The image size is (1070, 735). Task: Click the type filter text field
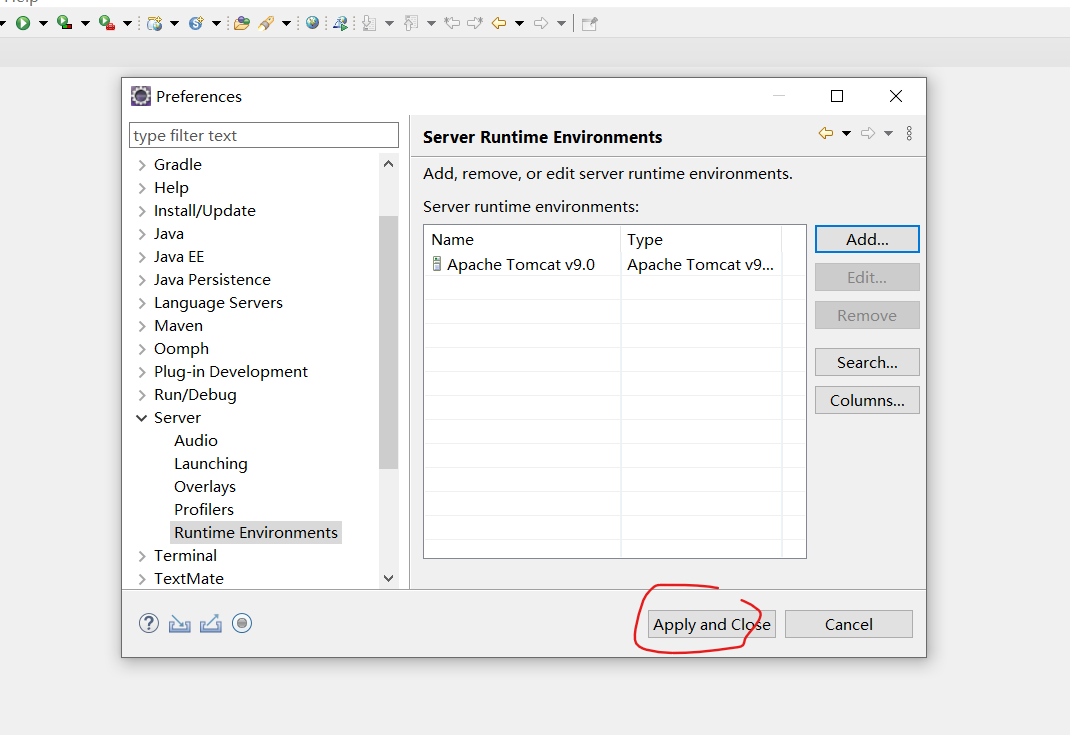(x=263, y=135)
